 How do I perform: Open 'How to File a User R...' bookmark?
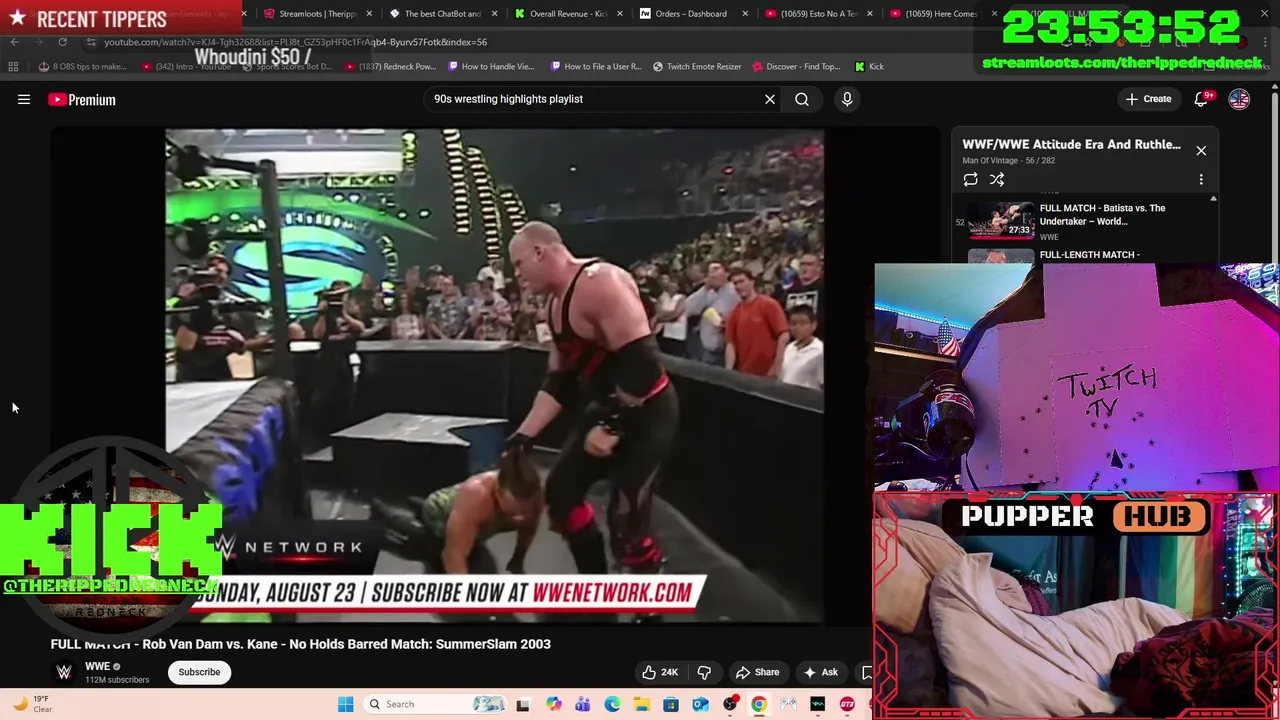596,66
